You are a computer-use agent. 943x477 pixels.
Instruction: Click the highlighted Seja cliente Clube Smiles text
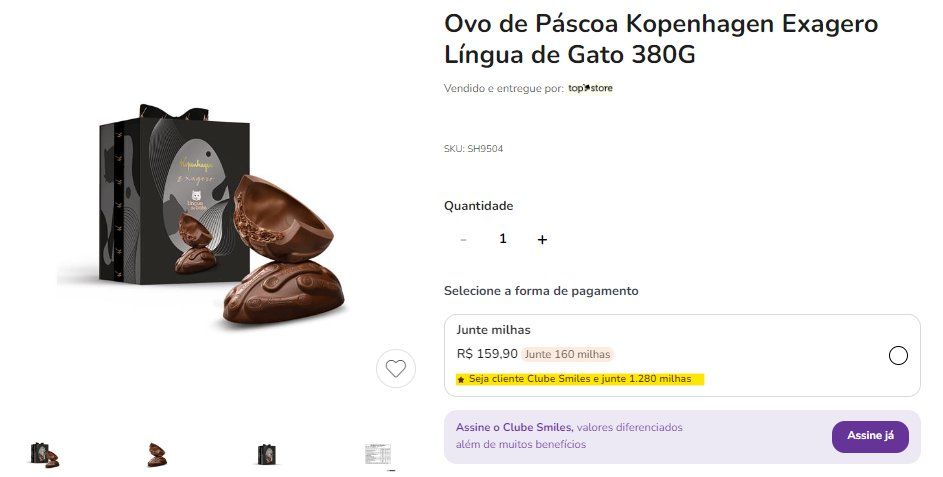[x=580, y=379]
